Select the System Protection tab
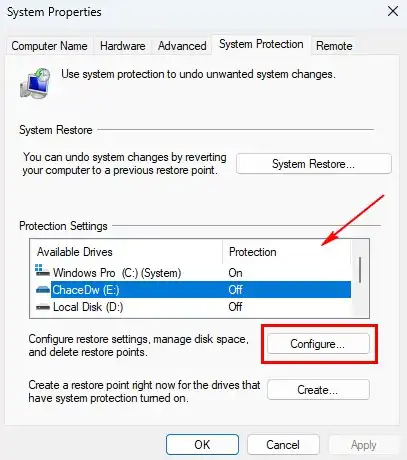Screen dimensions: 407x460 261,44
